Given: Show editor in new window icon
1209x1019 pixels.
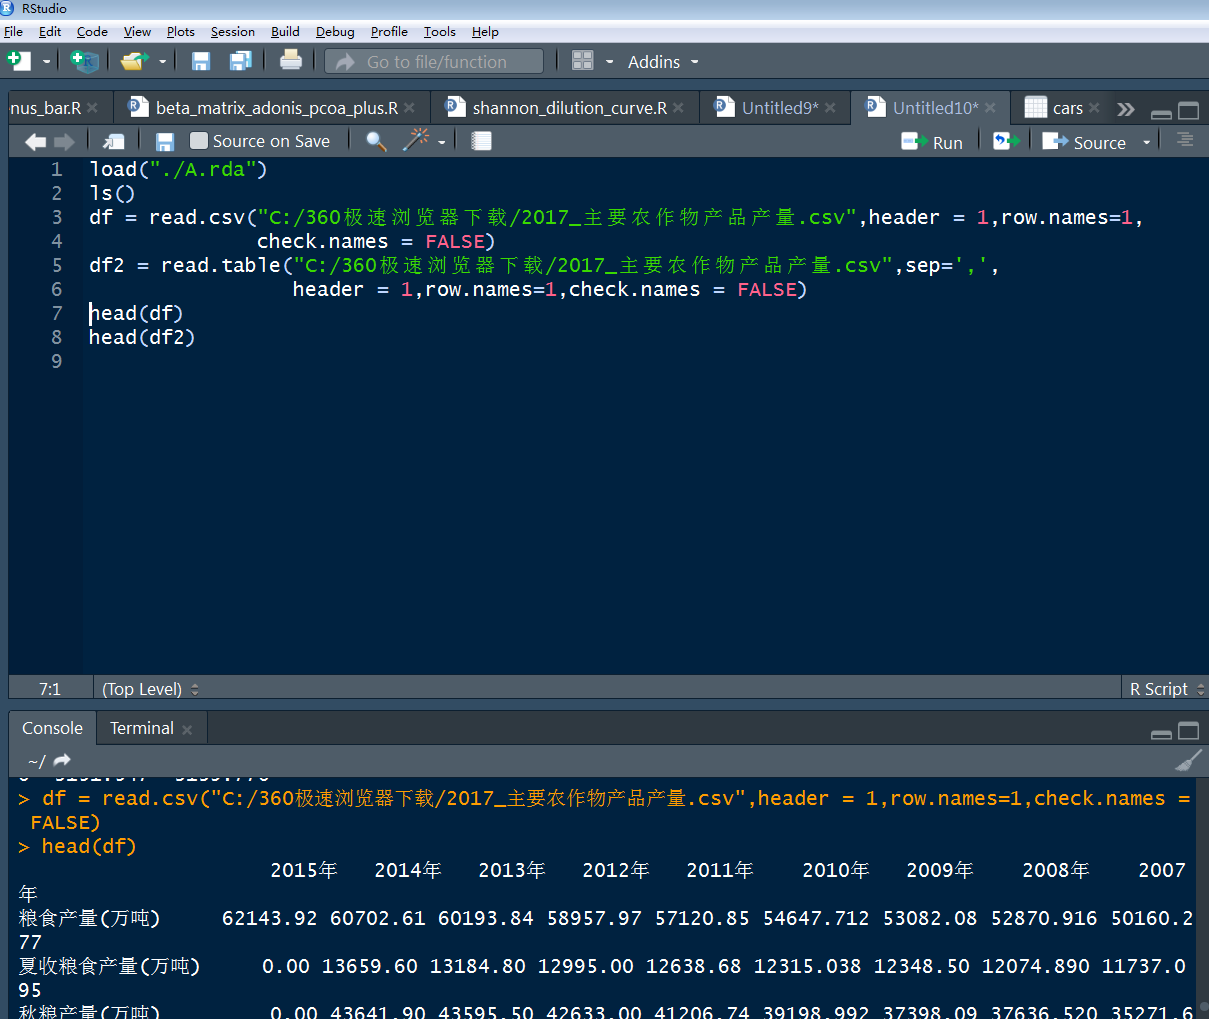Looking at the screenshot, I should click(x=114, y=142).
